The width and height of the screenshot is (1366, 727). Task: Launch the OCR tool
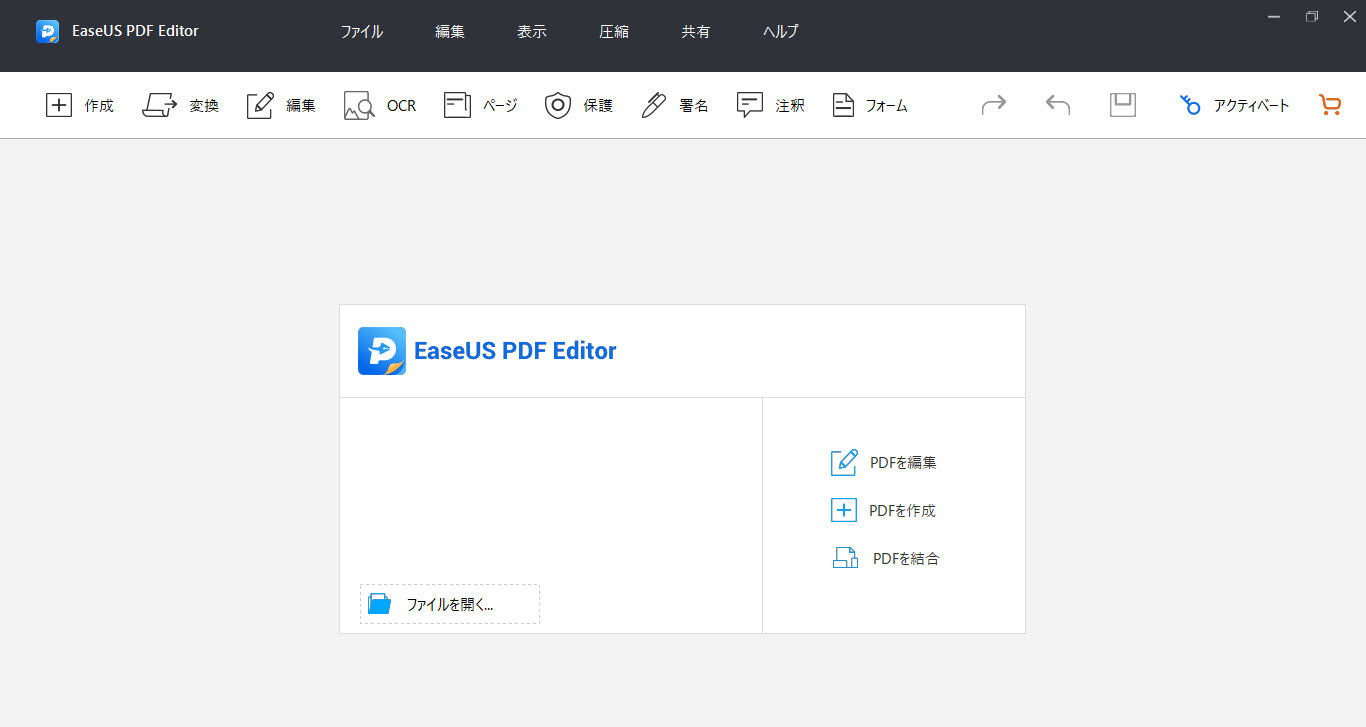tap(380, 105)
